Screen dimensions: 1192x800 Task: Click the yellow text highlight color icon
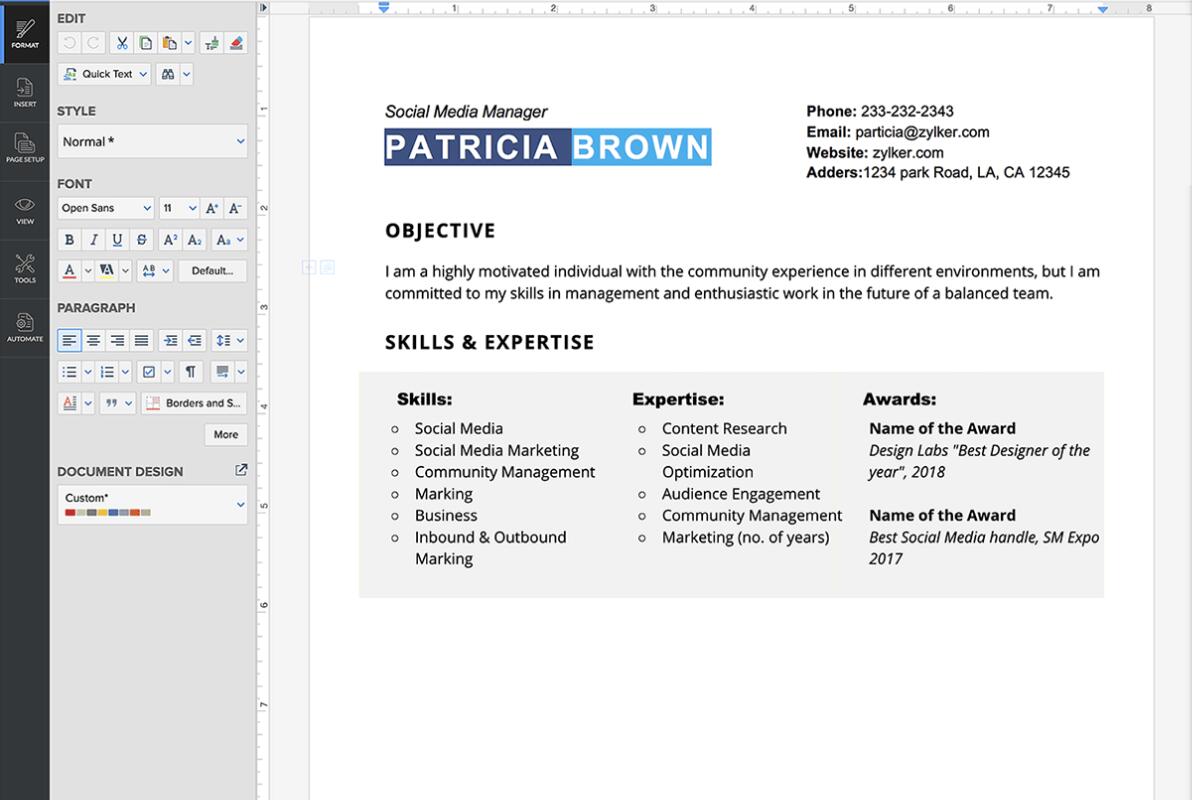pos(106,271)
